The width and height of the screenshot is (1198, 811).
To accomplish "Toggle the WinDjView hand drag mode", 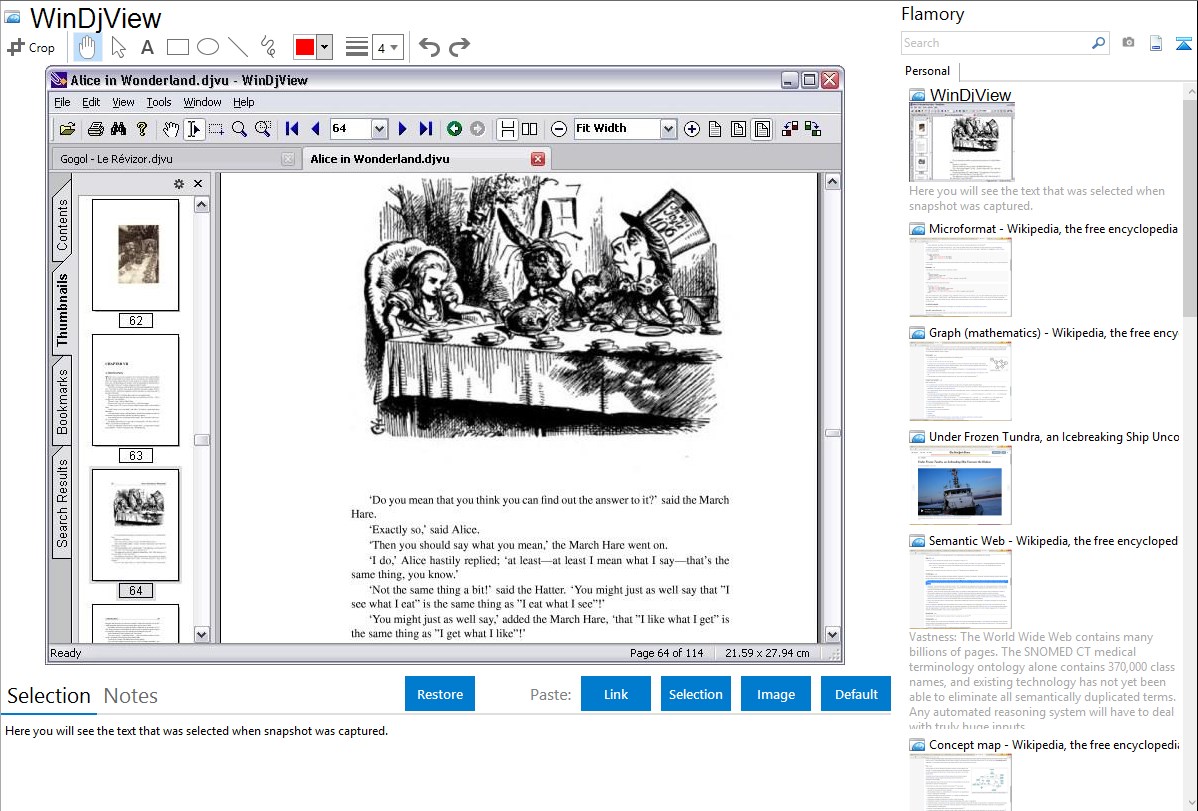I will pos(170,128).
